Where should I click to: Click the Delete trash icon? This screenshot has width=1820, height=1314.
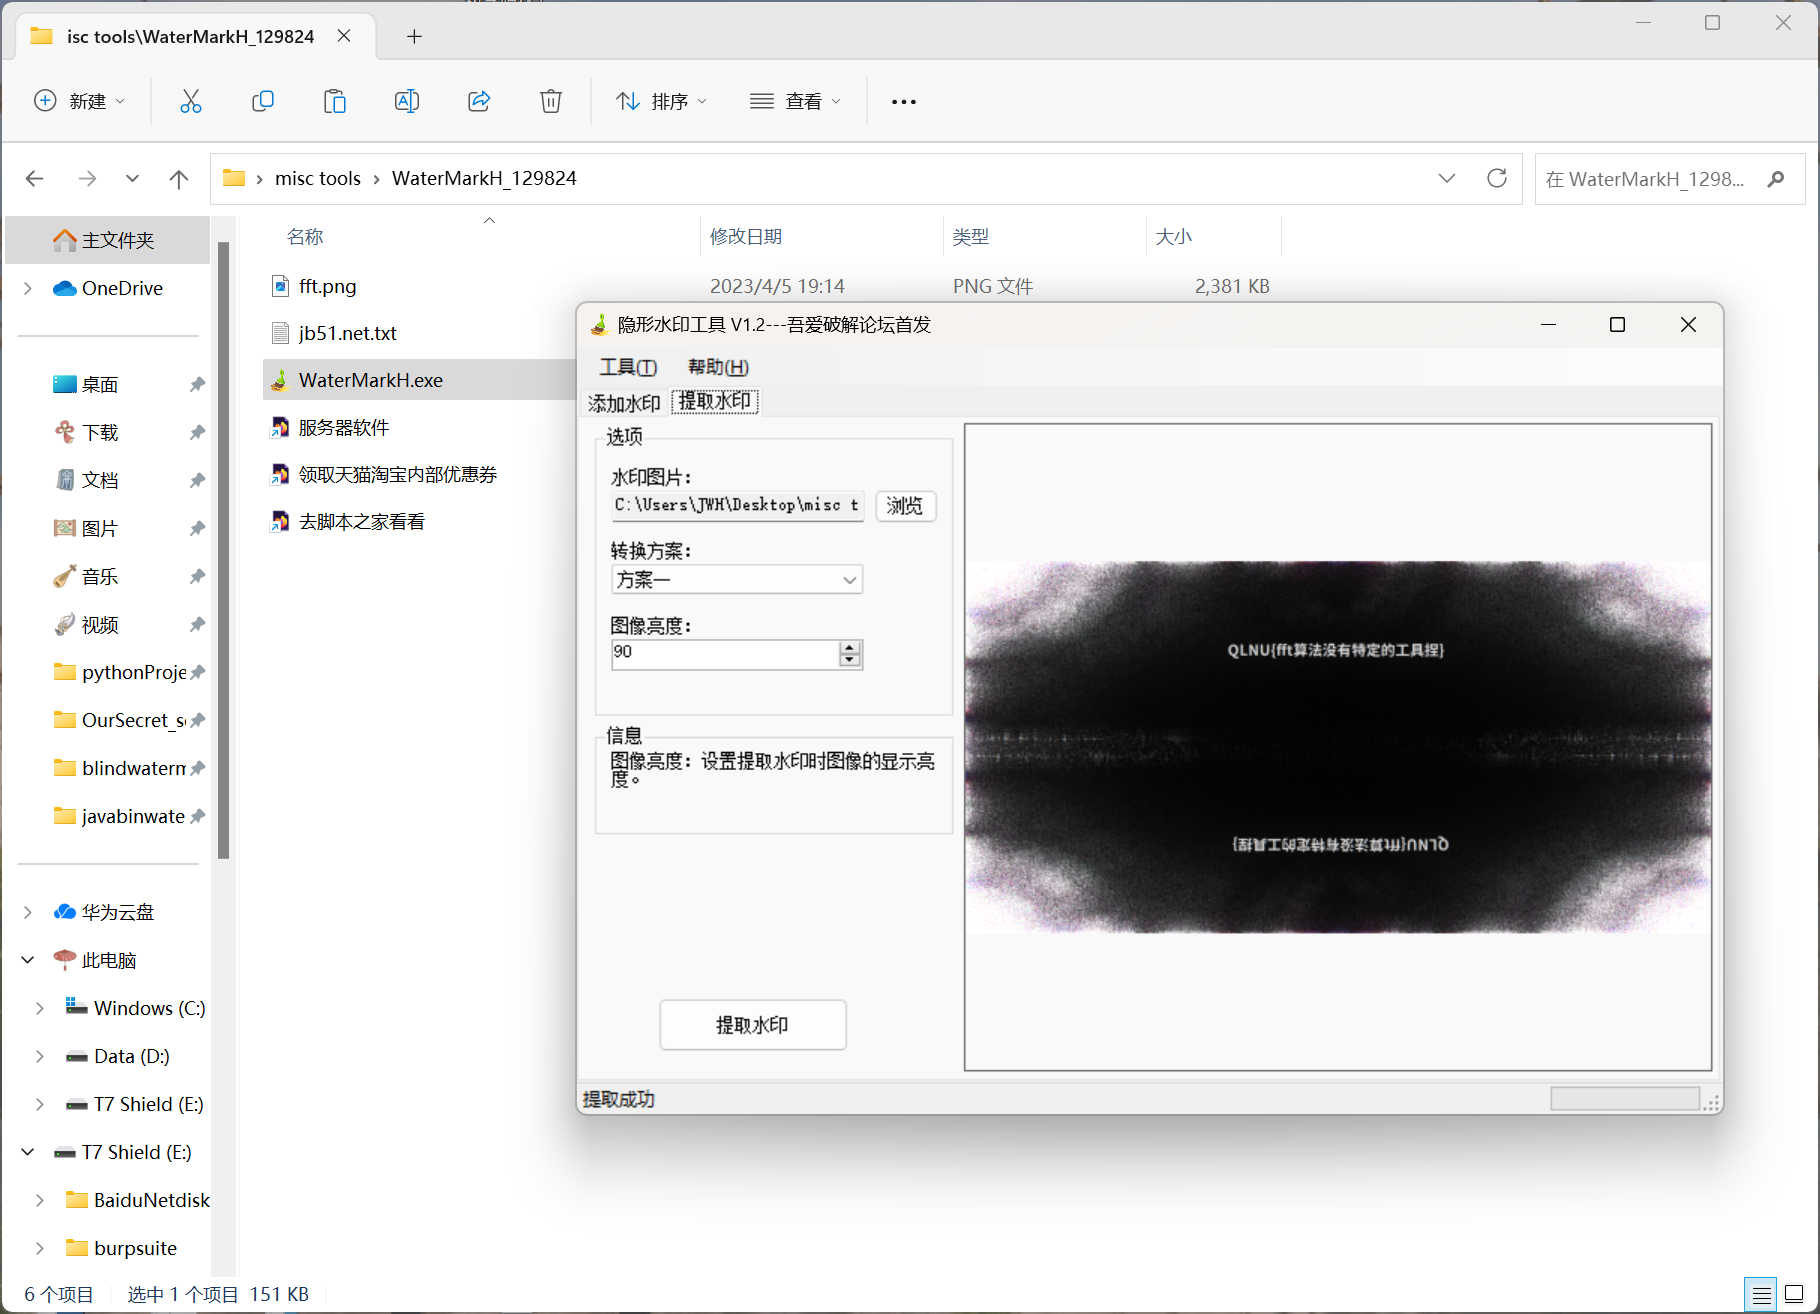551,101
